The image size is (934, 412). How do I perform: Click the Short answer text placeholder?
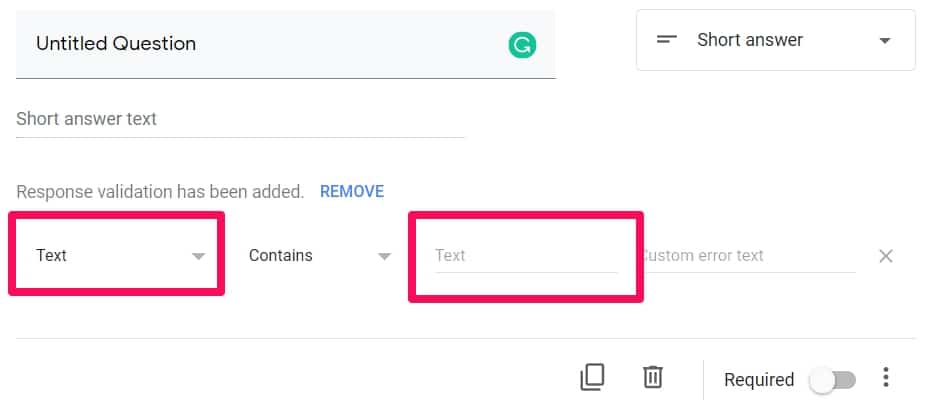pyautogui.click(x=86, y=118)
